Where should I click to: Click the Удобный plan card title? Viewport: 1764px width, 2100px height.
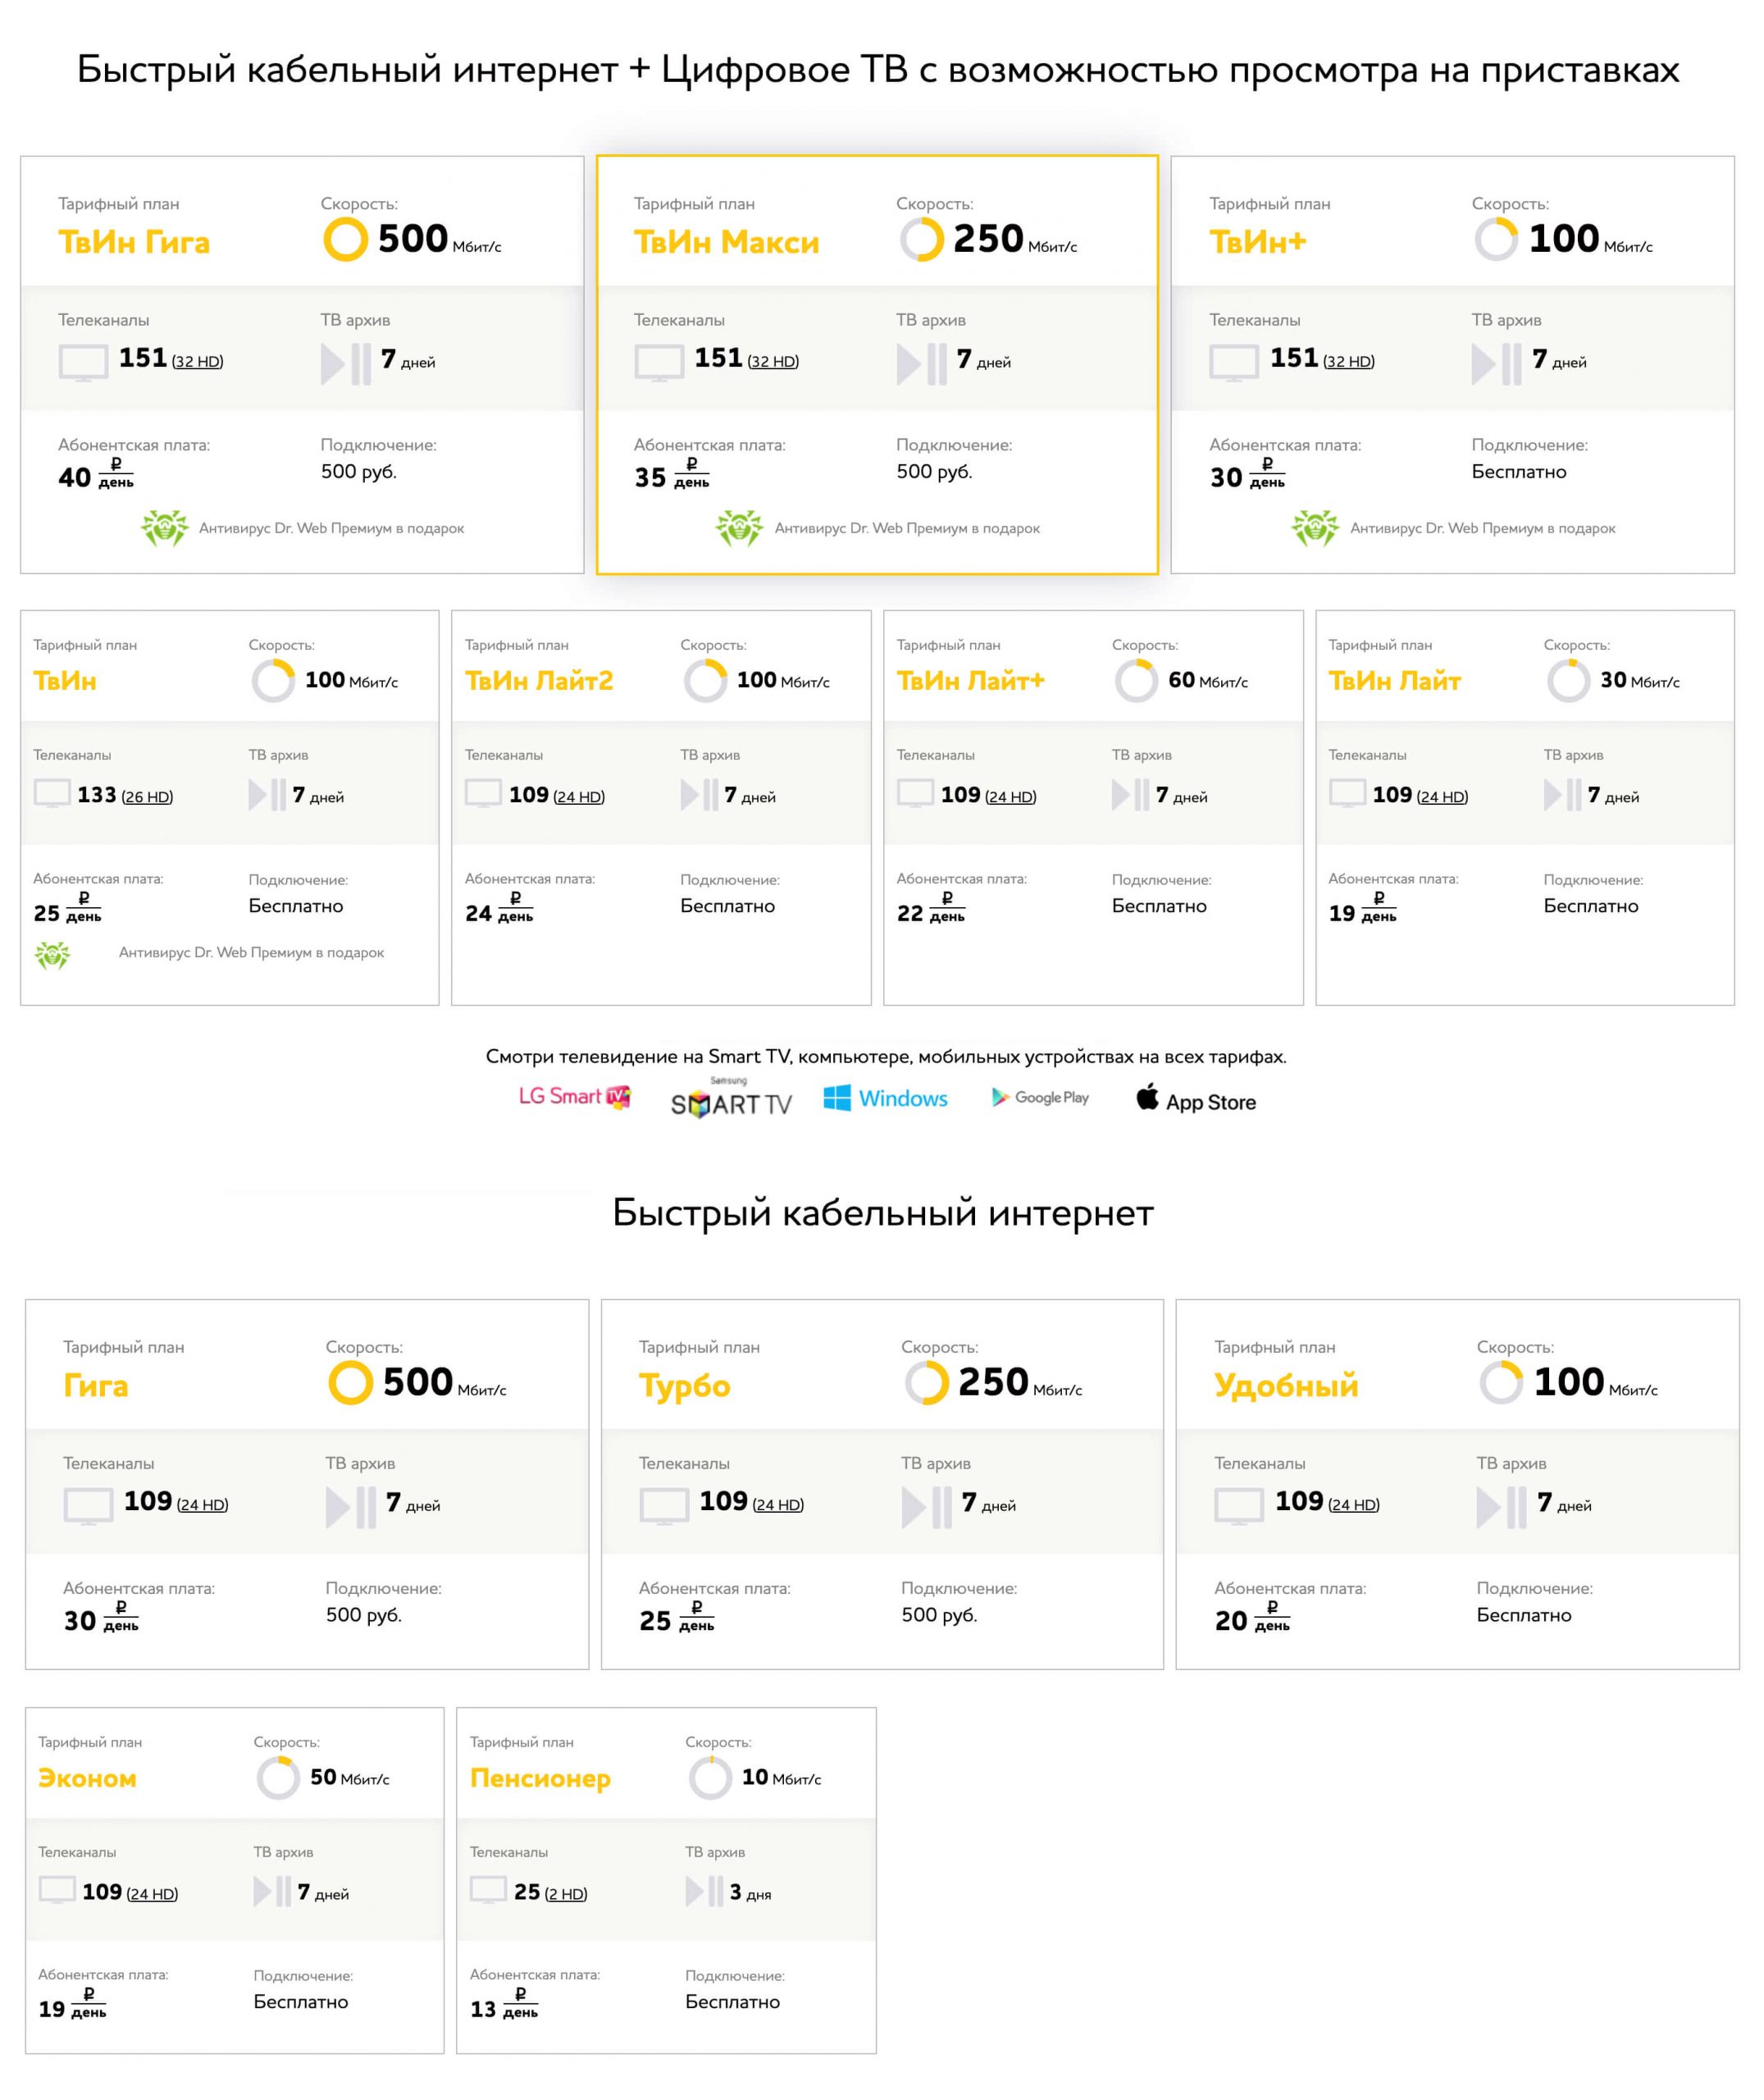[1286, 1386]
